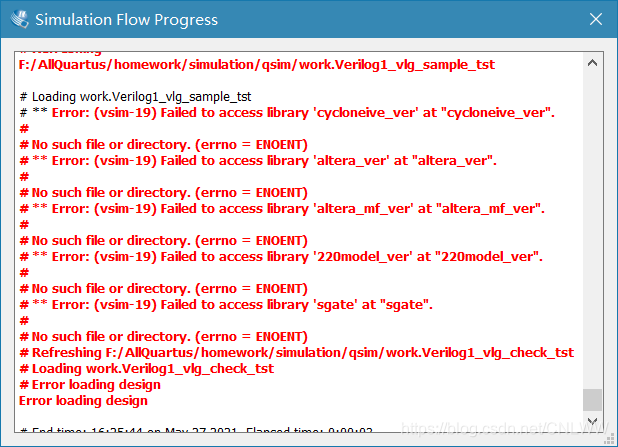This screenshot has width=618, height=447.
Task: Click the '# Error loading design' line
Action: [x=90, y=385]
